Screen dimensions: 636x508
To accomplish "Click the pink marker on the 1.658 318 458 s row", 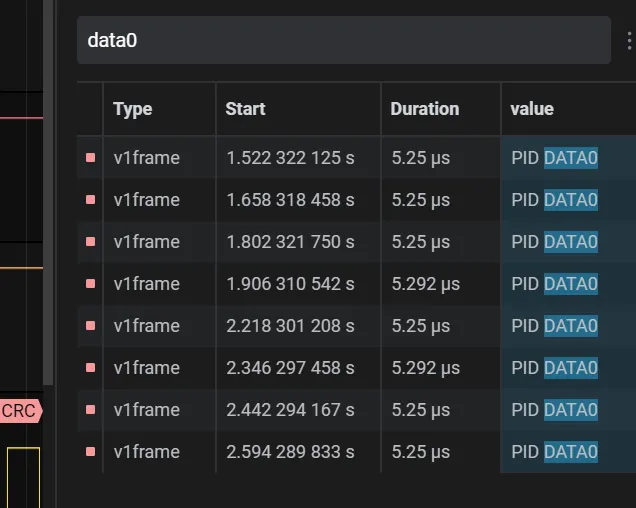I will point(91,200).
